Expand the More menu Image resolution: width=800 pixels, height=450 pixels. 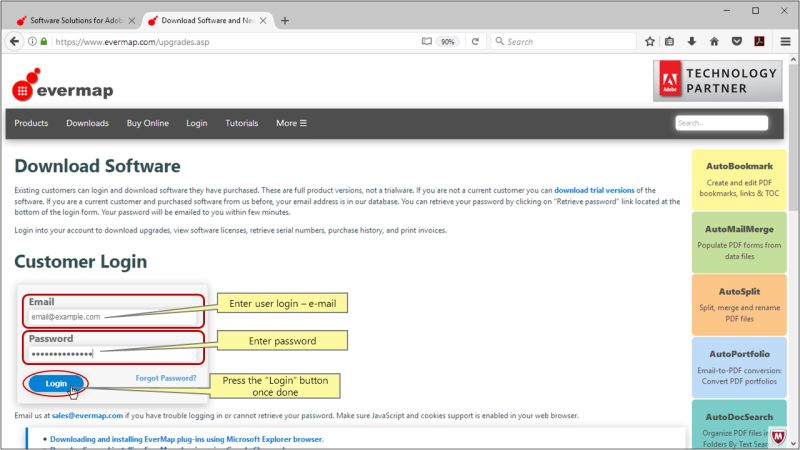click(x=291, y=123)
